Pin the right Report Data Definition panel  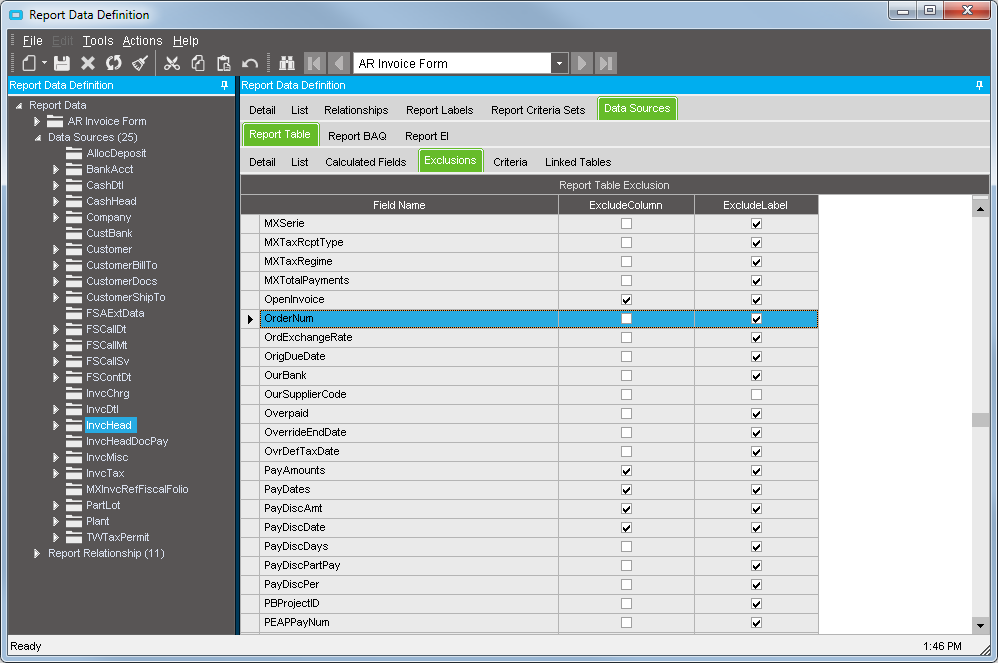979,85
